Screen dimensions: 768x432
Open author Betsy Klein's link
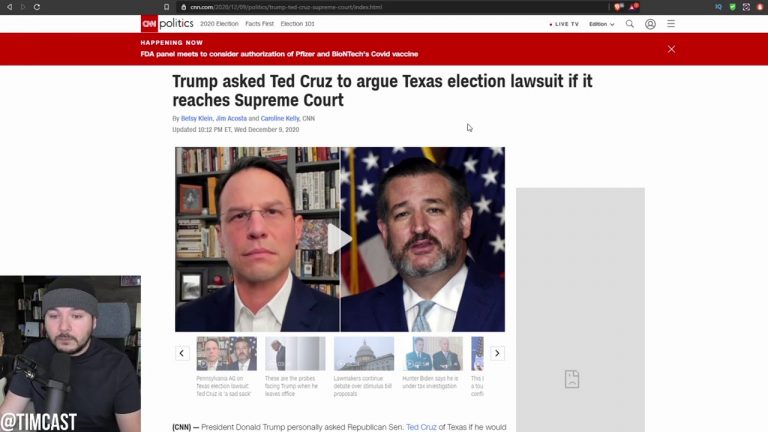point(197,119)
